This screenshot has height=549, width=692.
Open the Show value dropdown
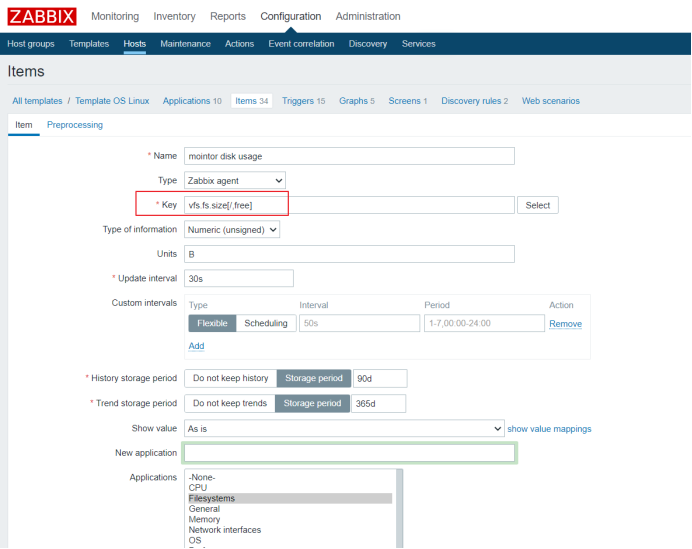tap(344, 429)
